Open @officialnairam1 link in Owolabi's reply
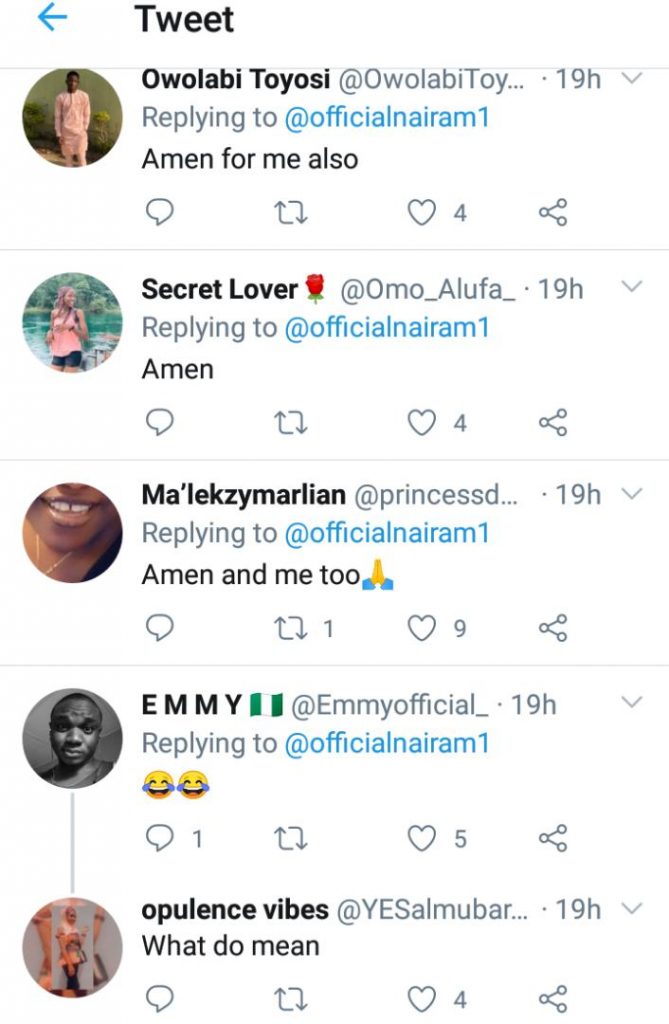Screen dimensions: 669x1024 tap(387, 118)
